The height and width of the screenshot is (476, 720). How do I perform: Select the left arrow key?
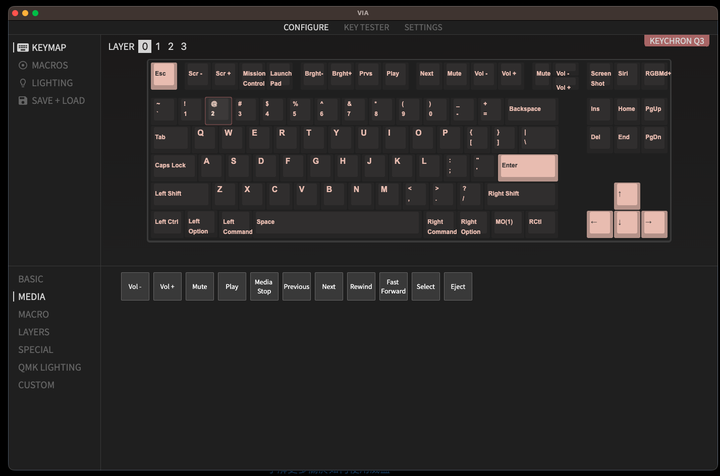coord(600,224)
